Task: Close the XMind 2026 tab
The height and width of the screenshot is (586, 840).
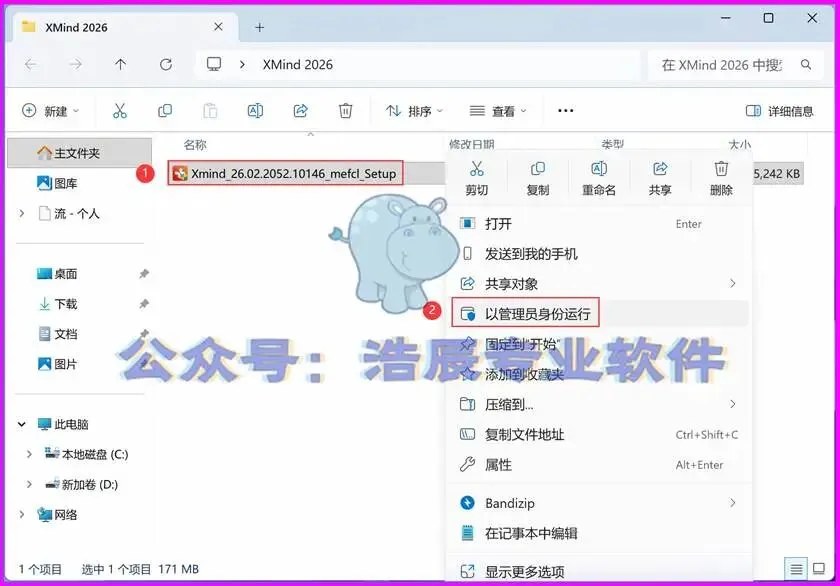Action: 218,27
